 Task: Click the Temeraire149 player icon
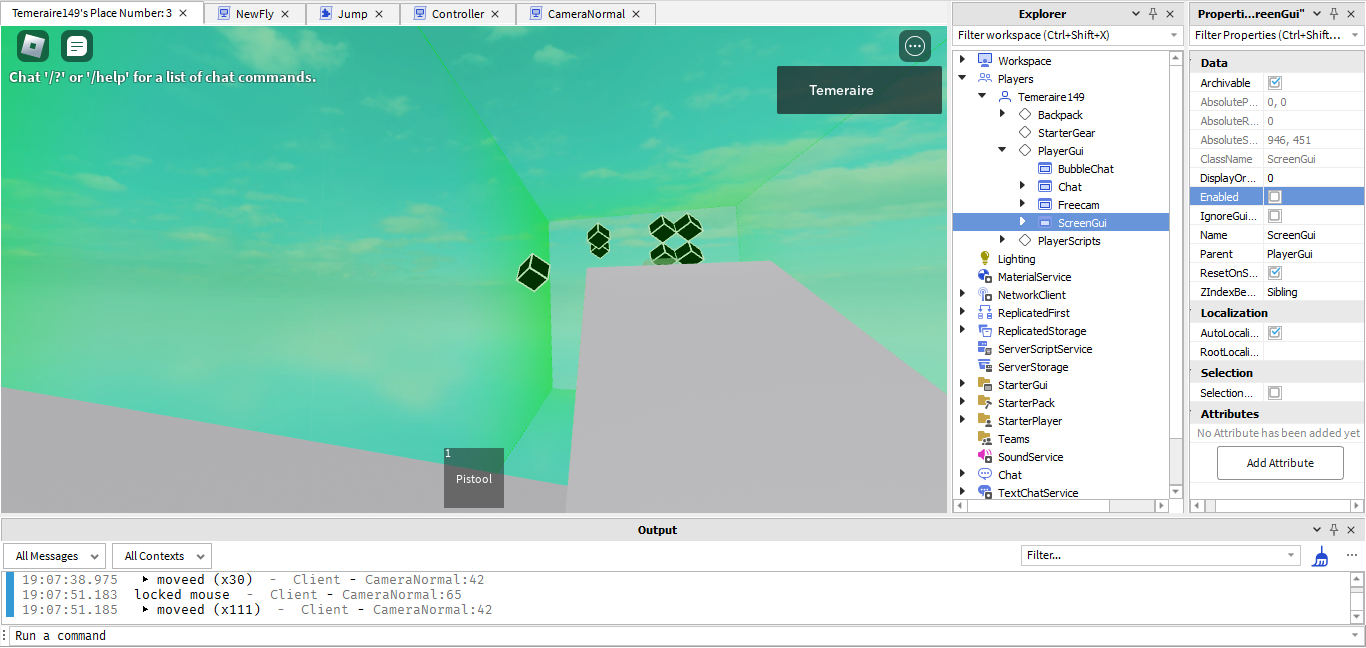click(1005, 97)
